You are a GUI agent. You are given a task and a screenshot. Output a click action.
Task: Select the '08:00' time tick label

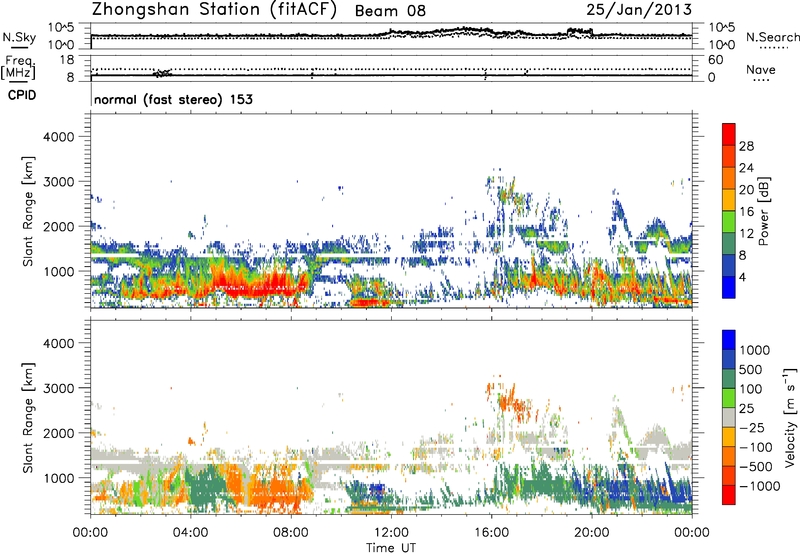[x=291, y=533]
